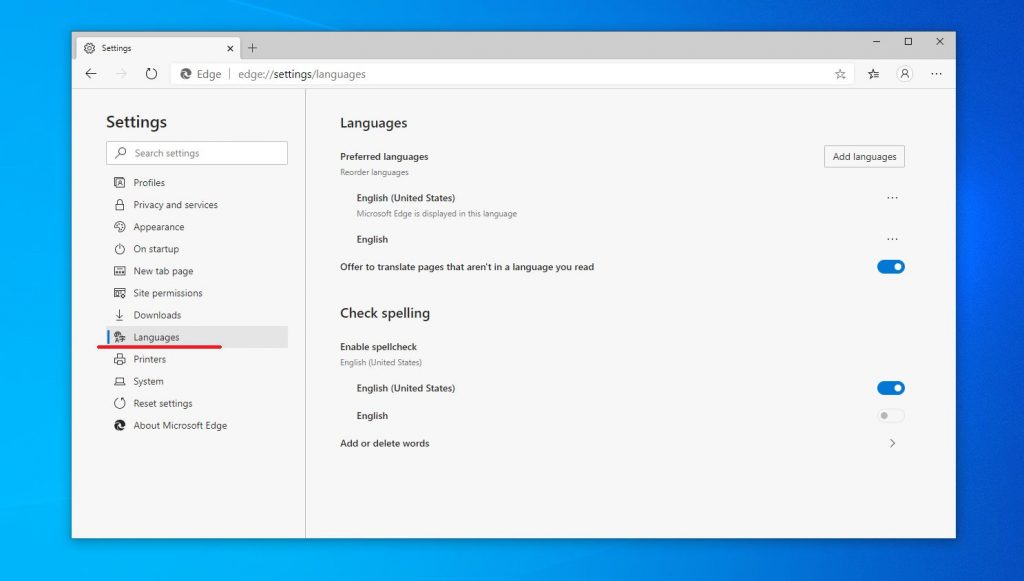Image resolution: width=1024 pixels, height=581 pixels.
Task: Click the settings gear icon on tab
Action: 89,48
